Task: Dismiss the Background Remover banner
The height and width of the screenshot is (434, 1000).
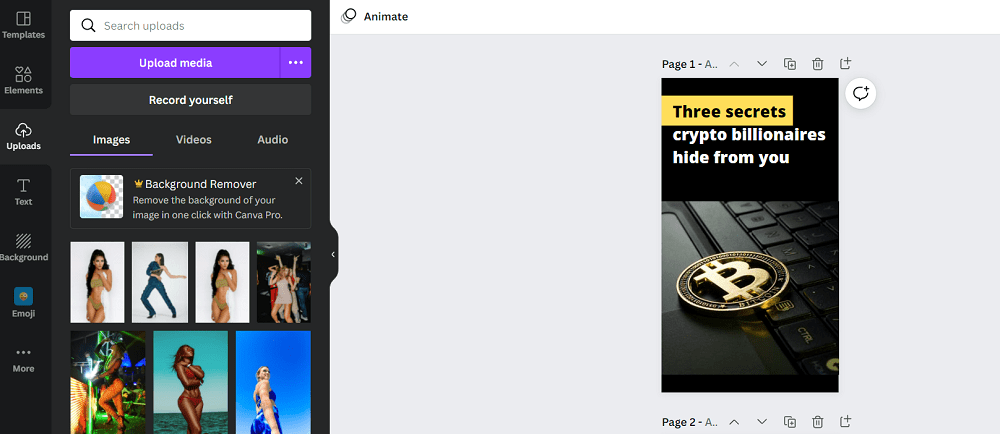Action: click(298, 181)
